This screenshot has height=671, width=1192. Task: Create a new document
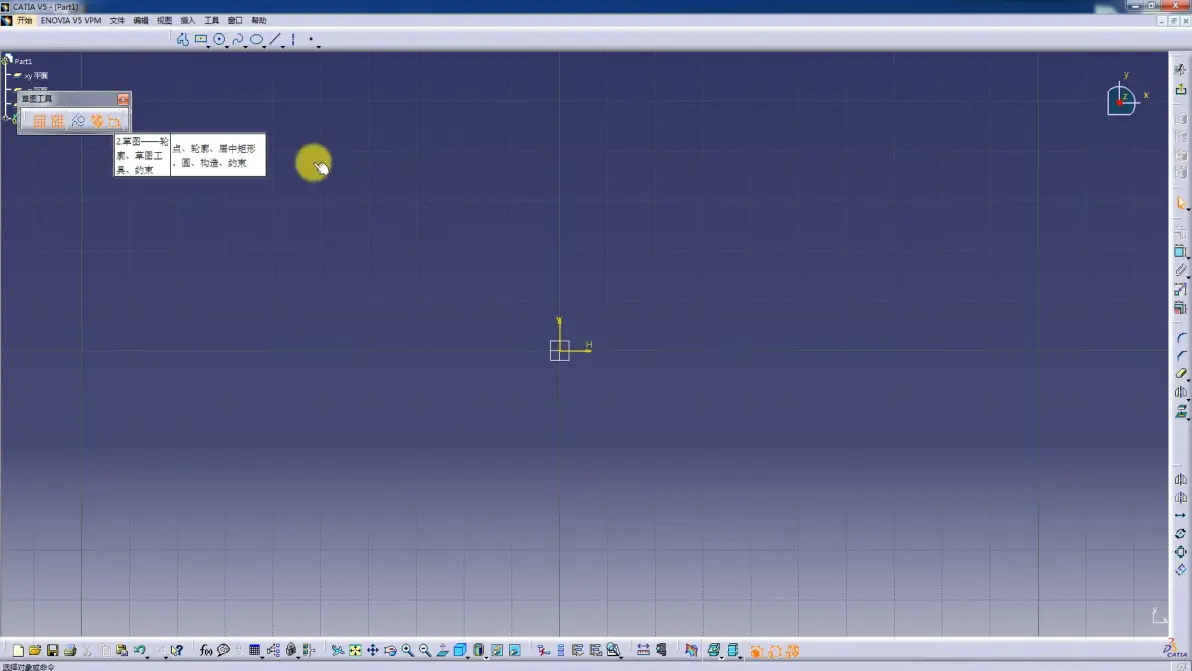pyautogui.click(x=17, y=650)
